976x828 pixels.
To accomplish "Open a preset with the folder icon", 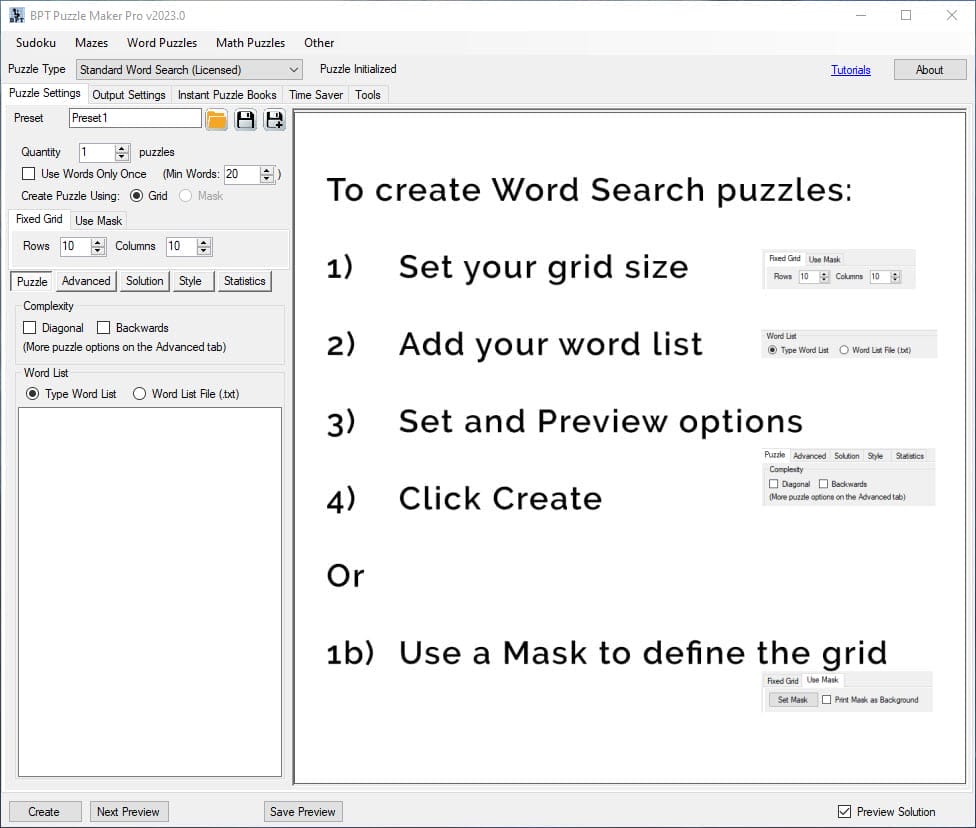I will point(217,120).
